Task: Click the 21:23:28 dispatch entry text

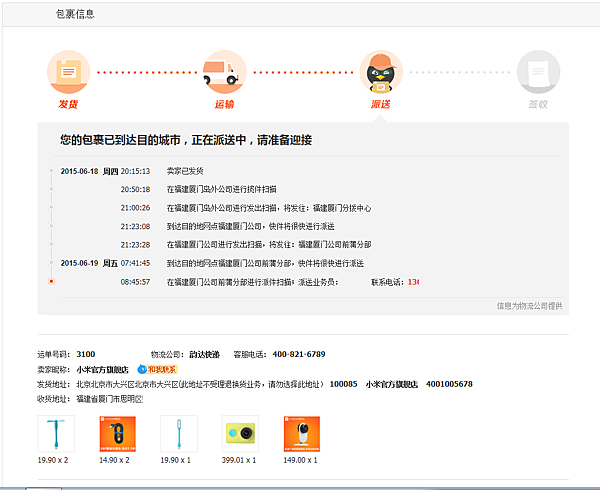Action: point(269,244)
